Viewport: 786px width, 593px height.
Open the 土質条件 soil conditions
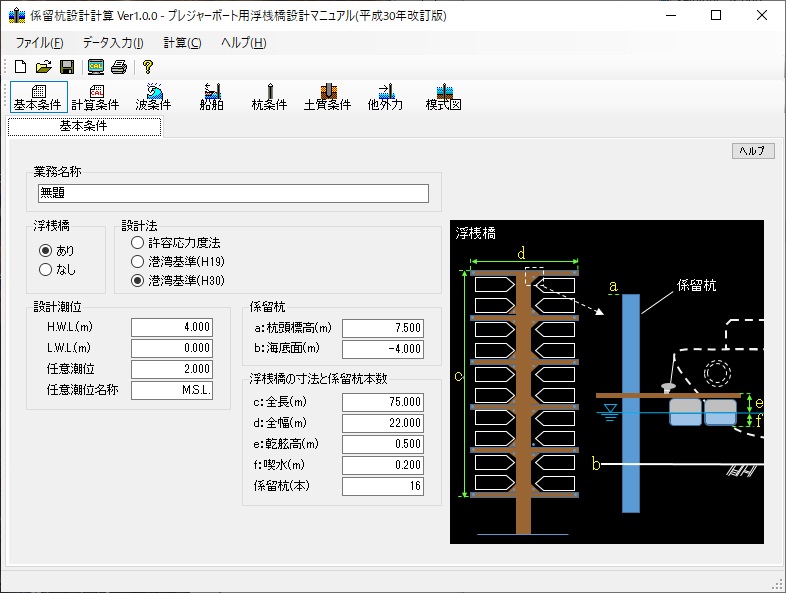coord(327,97)
